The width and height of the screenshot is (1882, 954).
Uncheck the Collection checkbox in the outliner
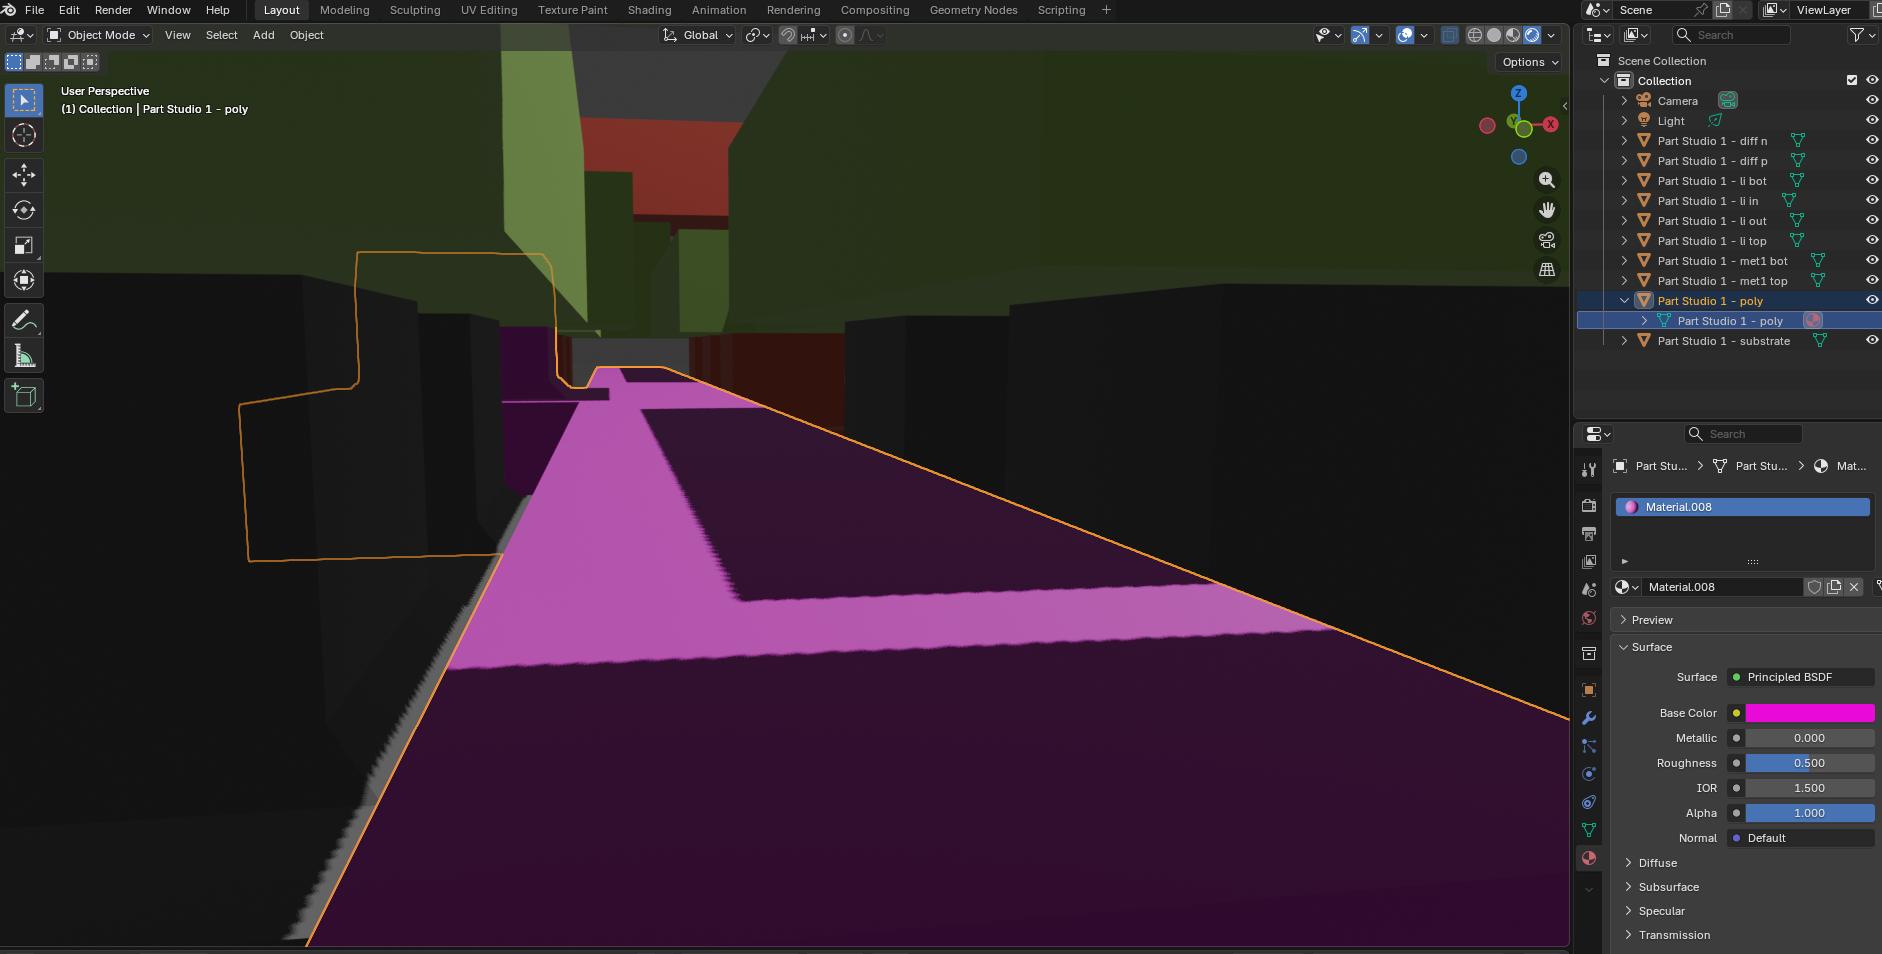tap(1852, 80)
